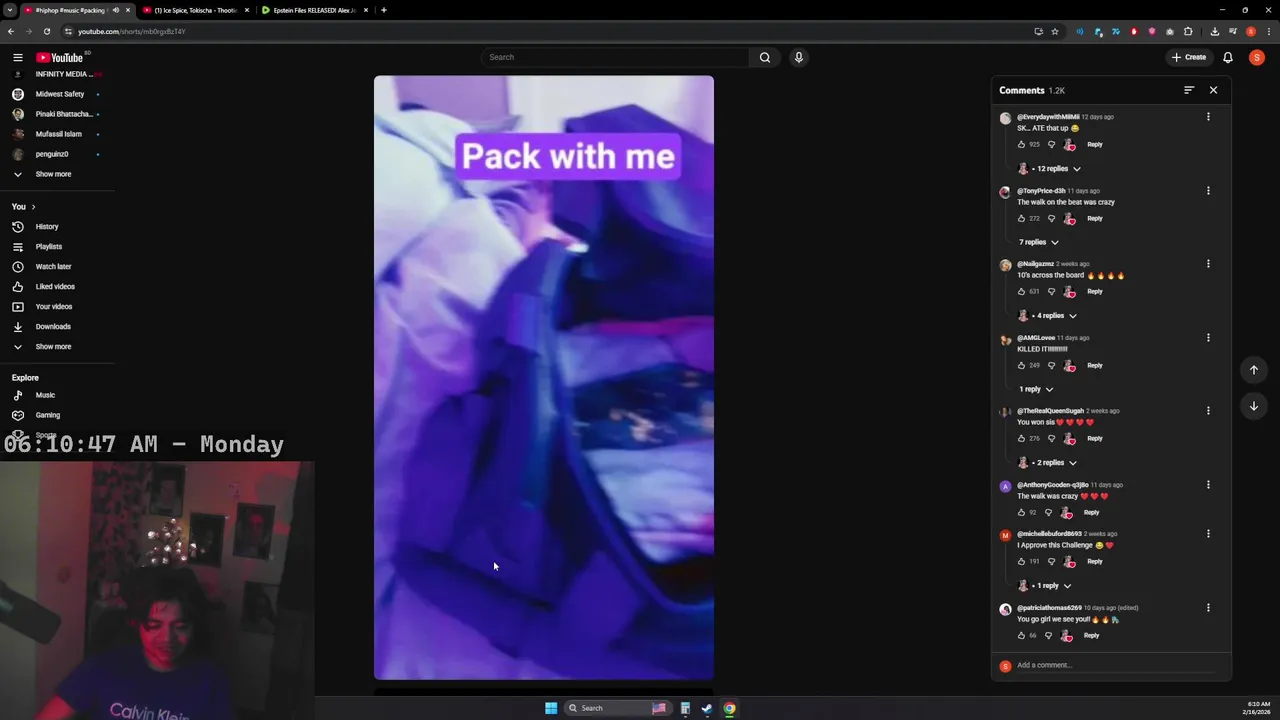
Task: Open options menu for patriciathomas6269 comment
Action: pos(1208,608)
